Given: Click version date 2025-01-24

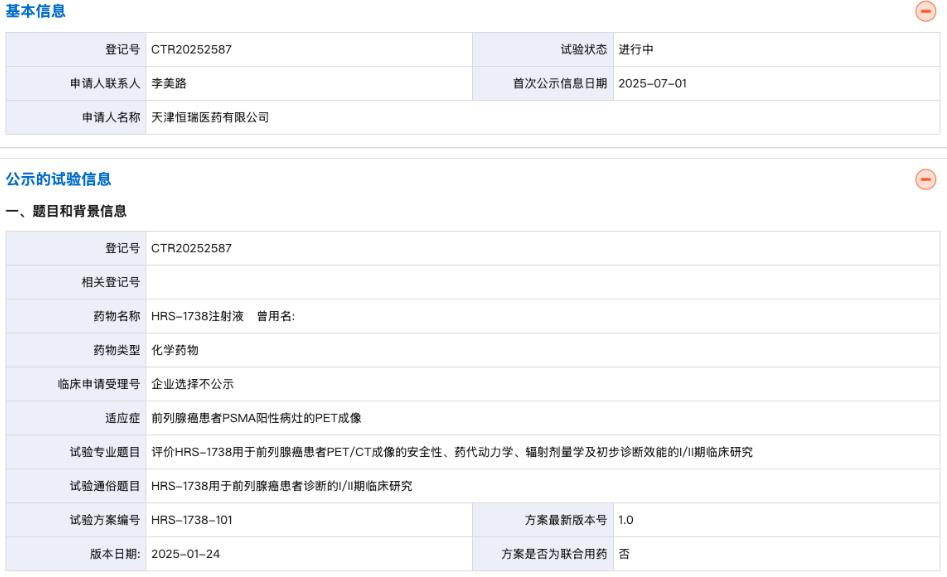Looking at the screenshot, I should point(185,554).
